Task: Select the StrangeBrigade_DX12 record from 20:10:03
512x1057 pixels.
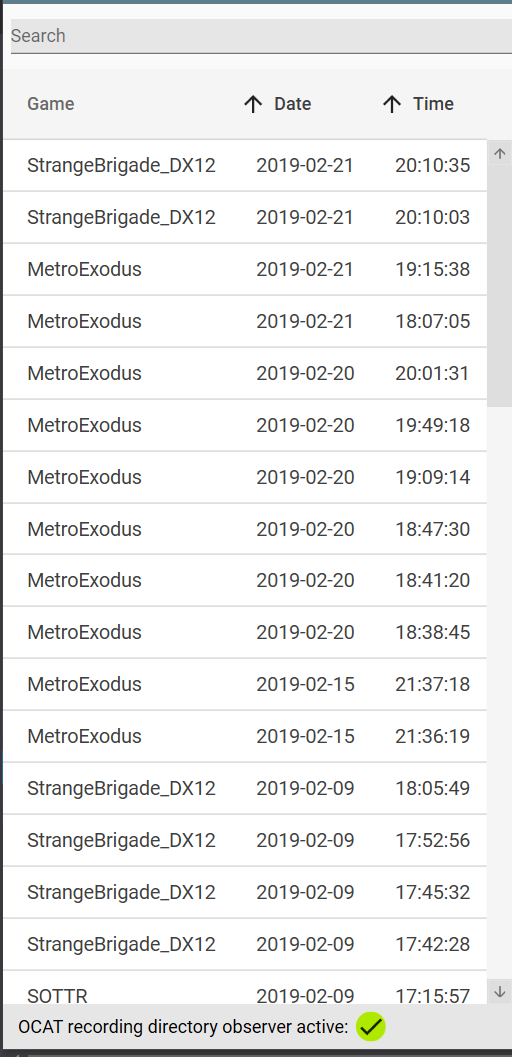Action: [245, 217]
